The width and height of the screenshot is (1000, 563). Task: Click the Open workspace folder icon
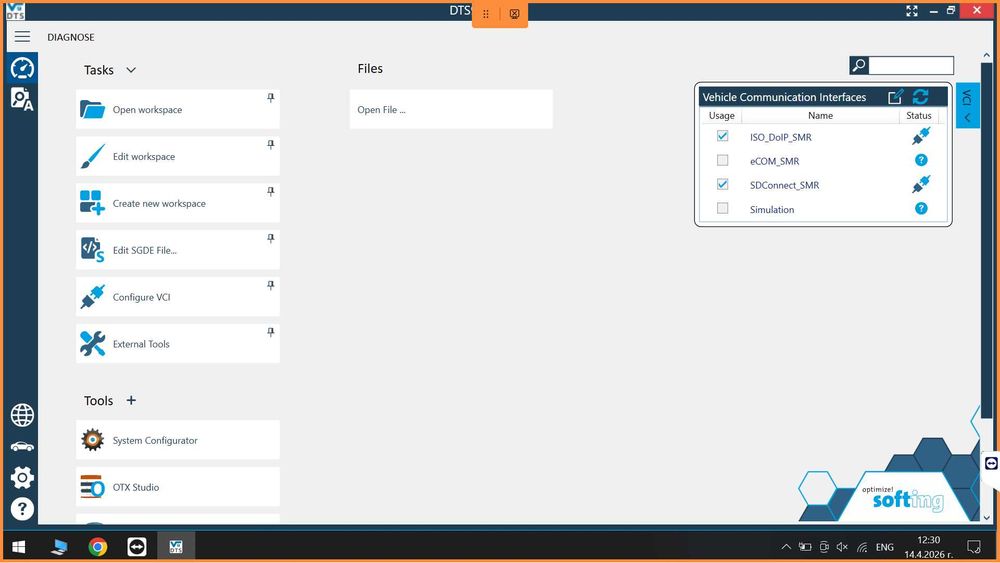tap(92, 110)
